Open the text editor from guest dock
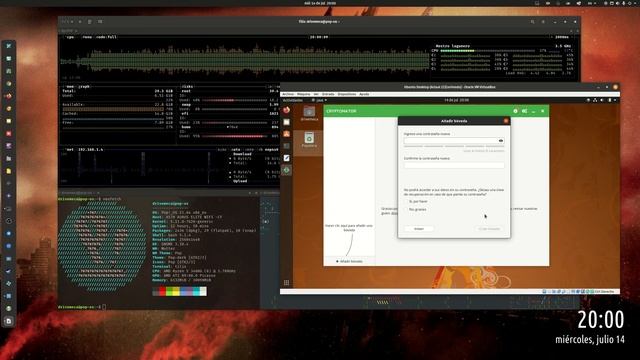640x360 pixels. [287, 158]
